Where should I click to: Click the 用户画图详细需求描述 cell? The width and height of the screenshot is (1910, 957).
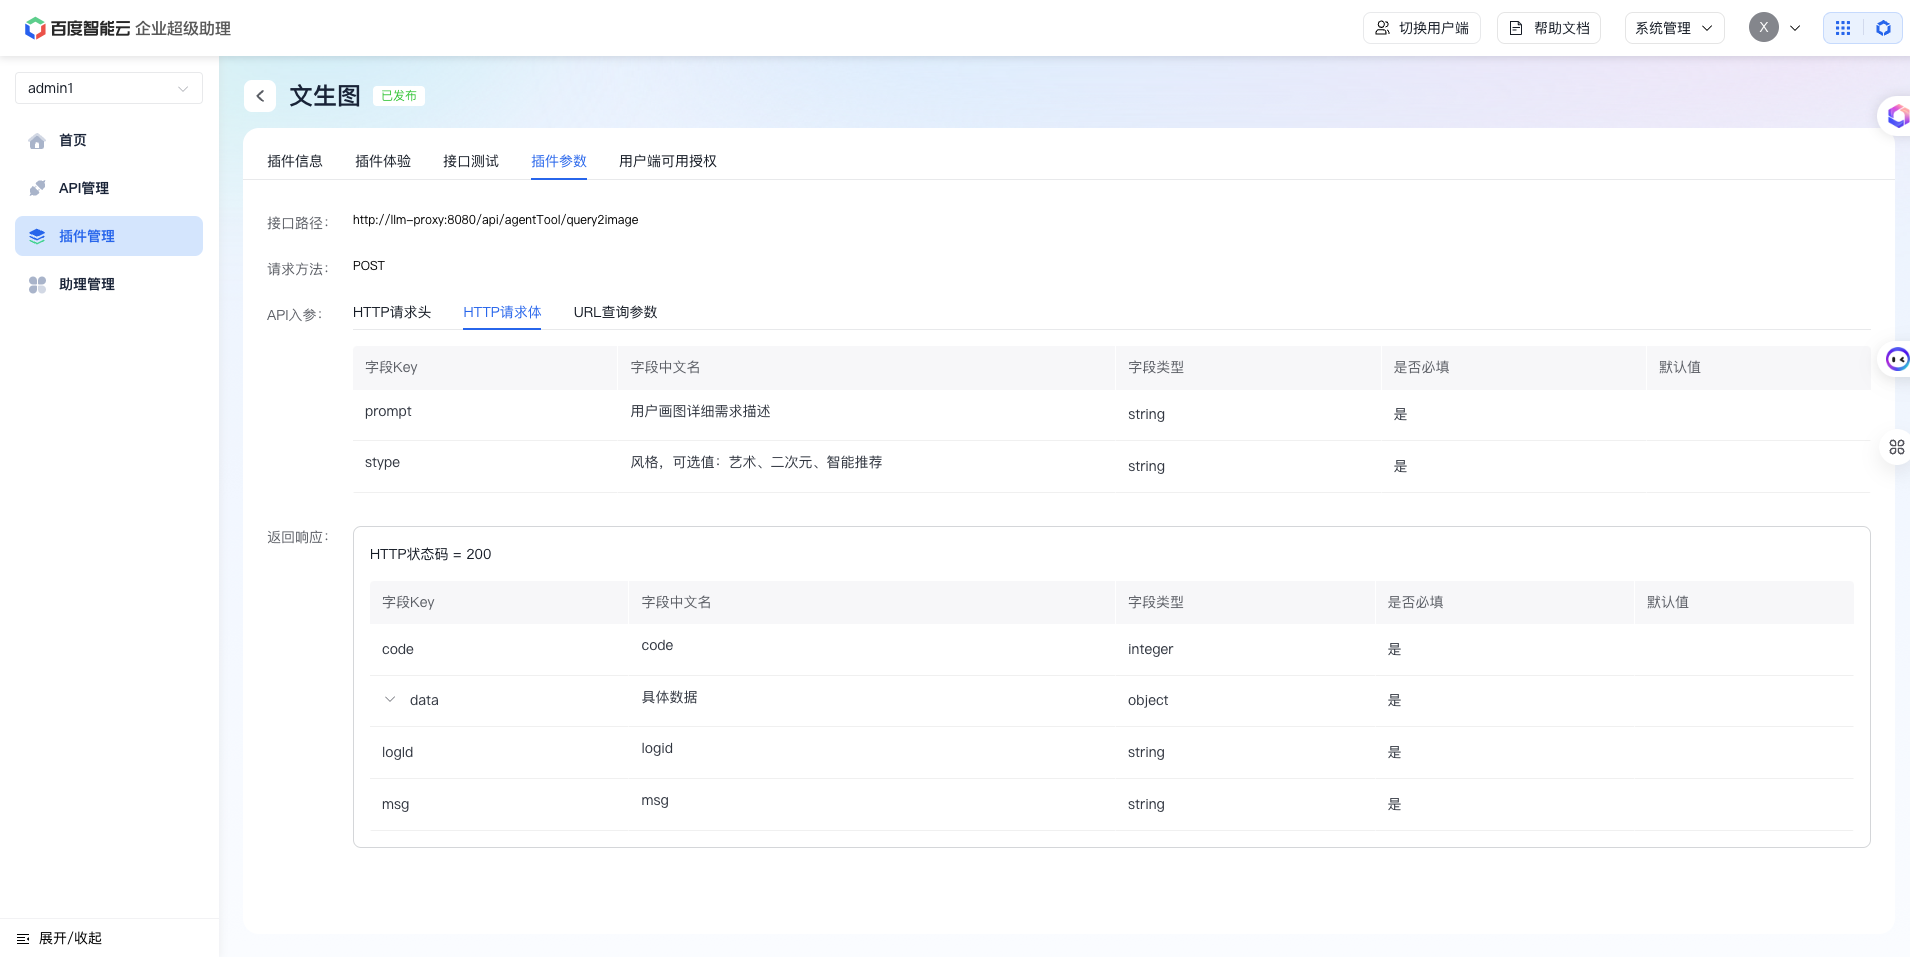700,411
